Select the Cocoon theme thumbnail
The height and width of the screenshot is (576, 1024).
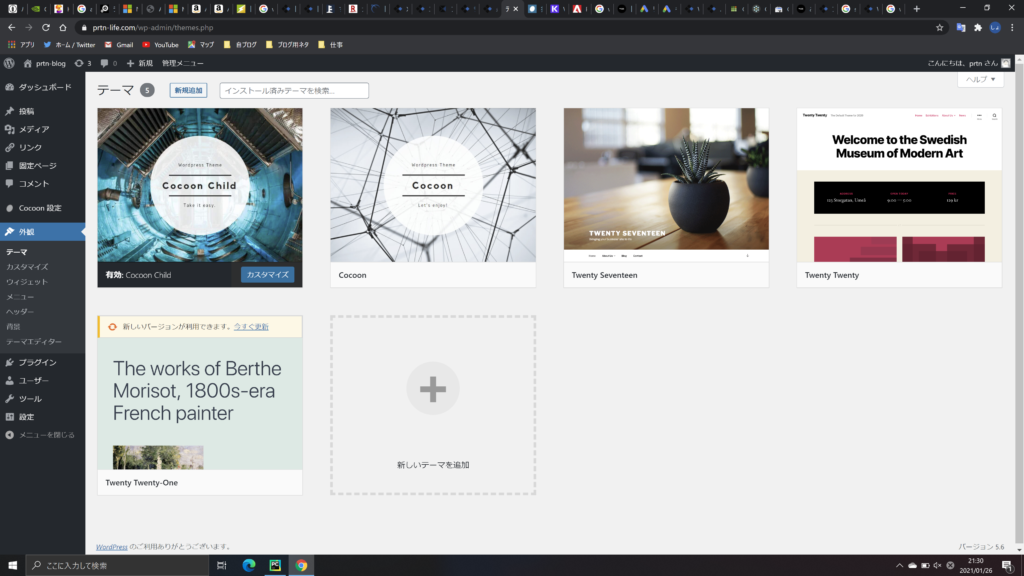pyautogui.click(x=433, y=185)
